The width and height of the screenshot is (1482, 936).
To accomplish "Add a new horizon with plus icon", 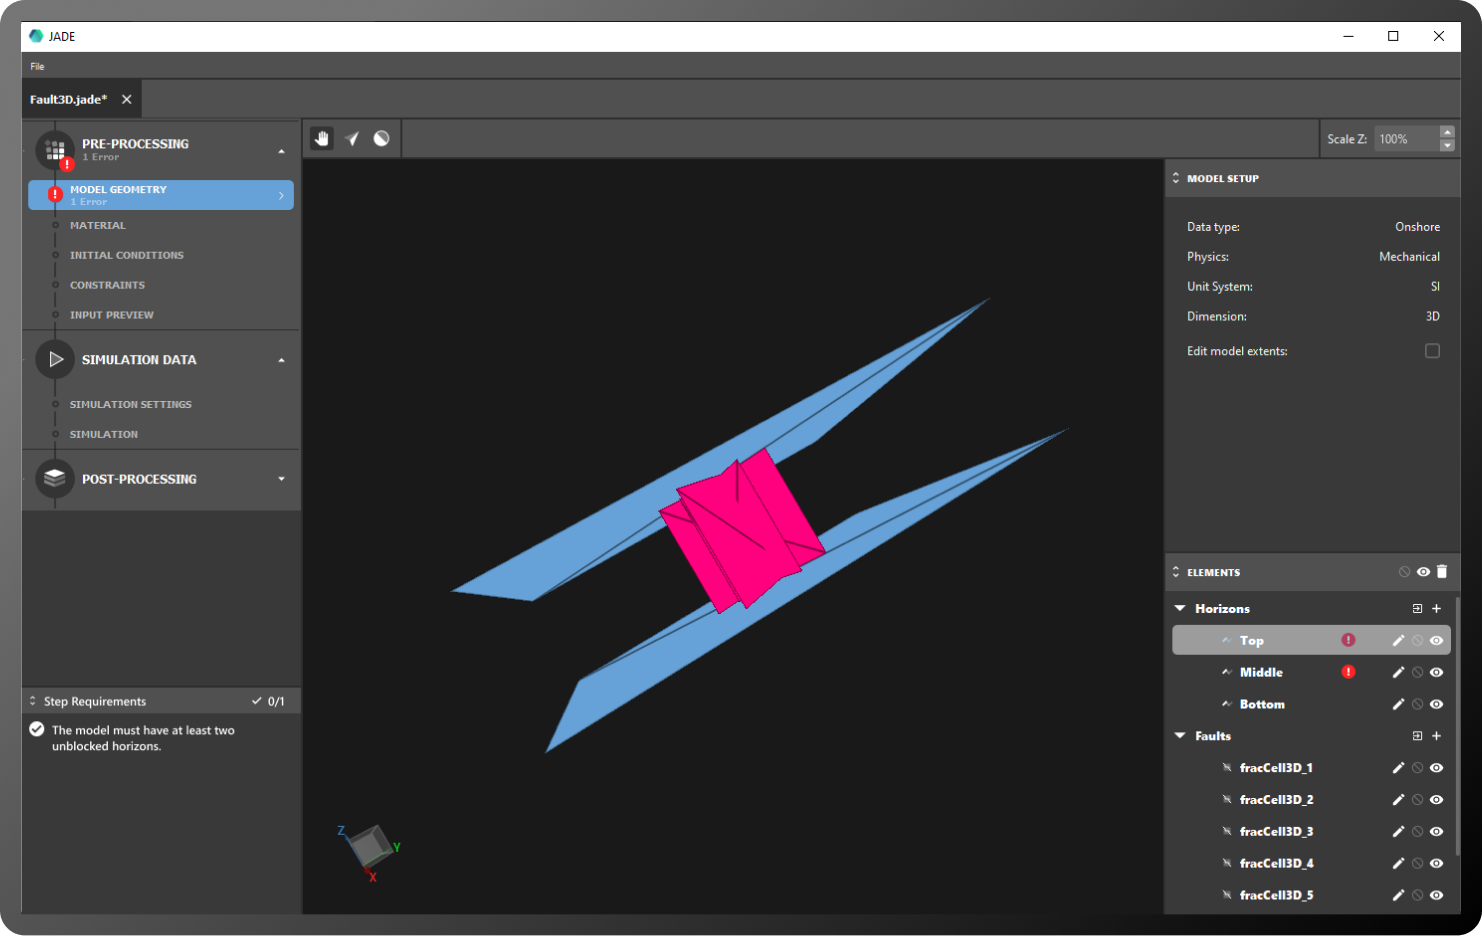I will point(1437,609).
